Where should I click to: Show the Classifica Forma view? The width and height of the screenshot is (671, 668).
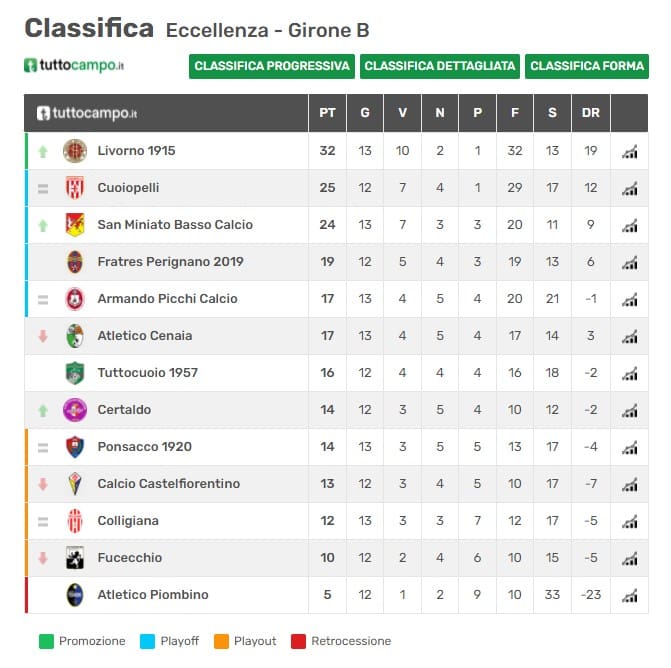pyautogui.click(x=587, y=66)
